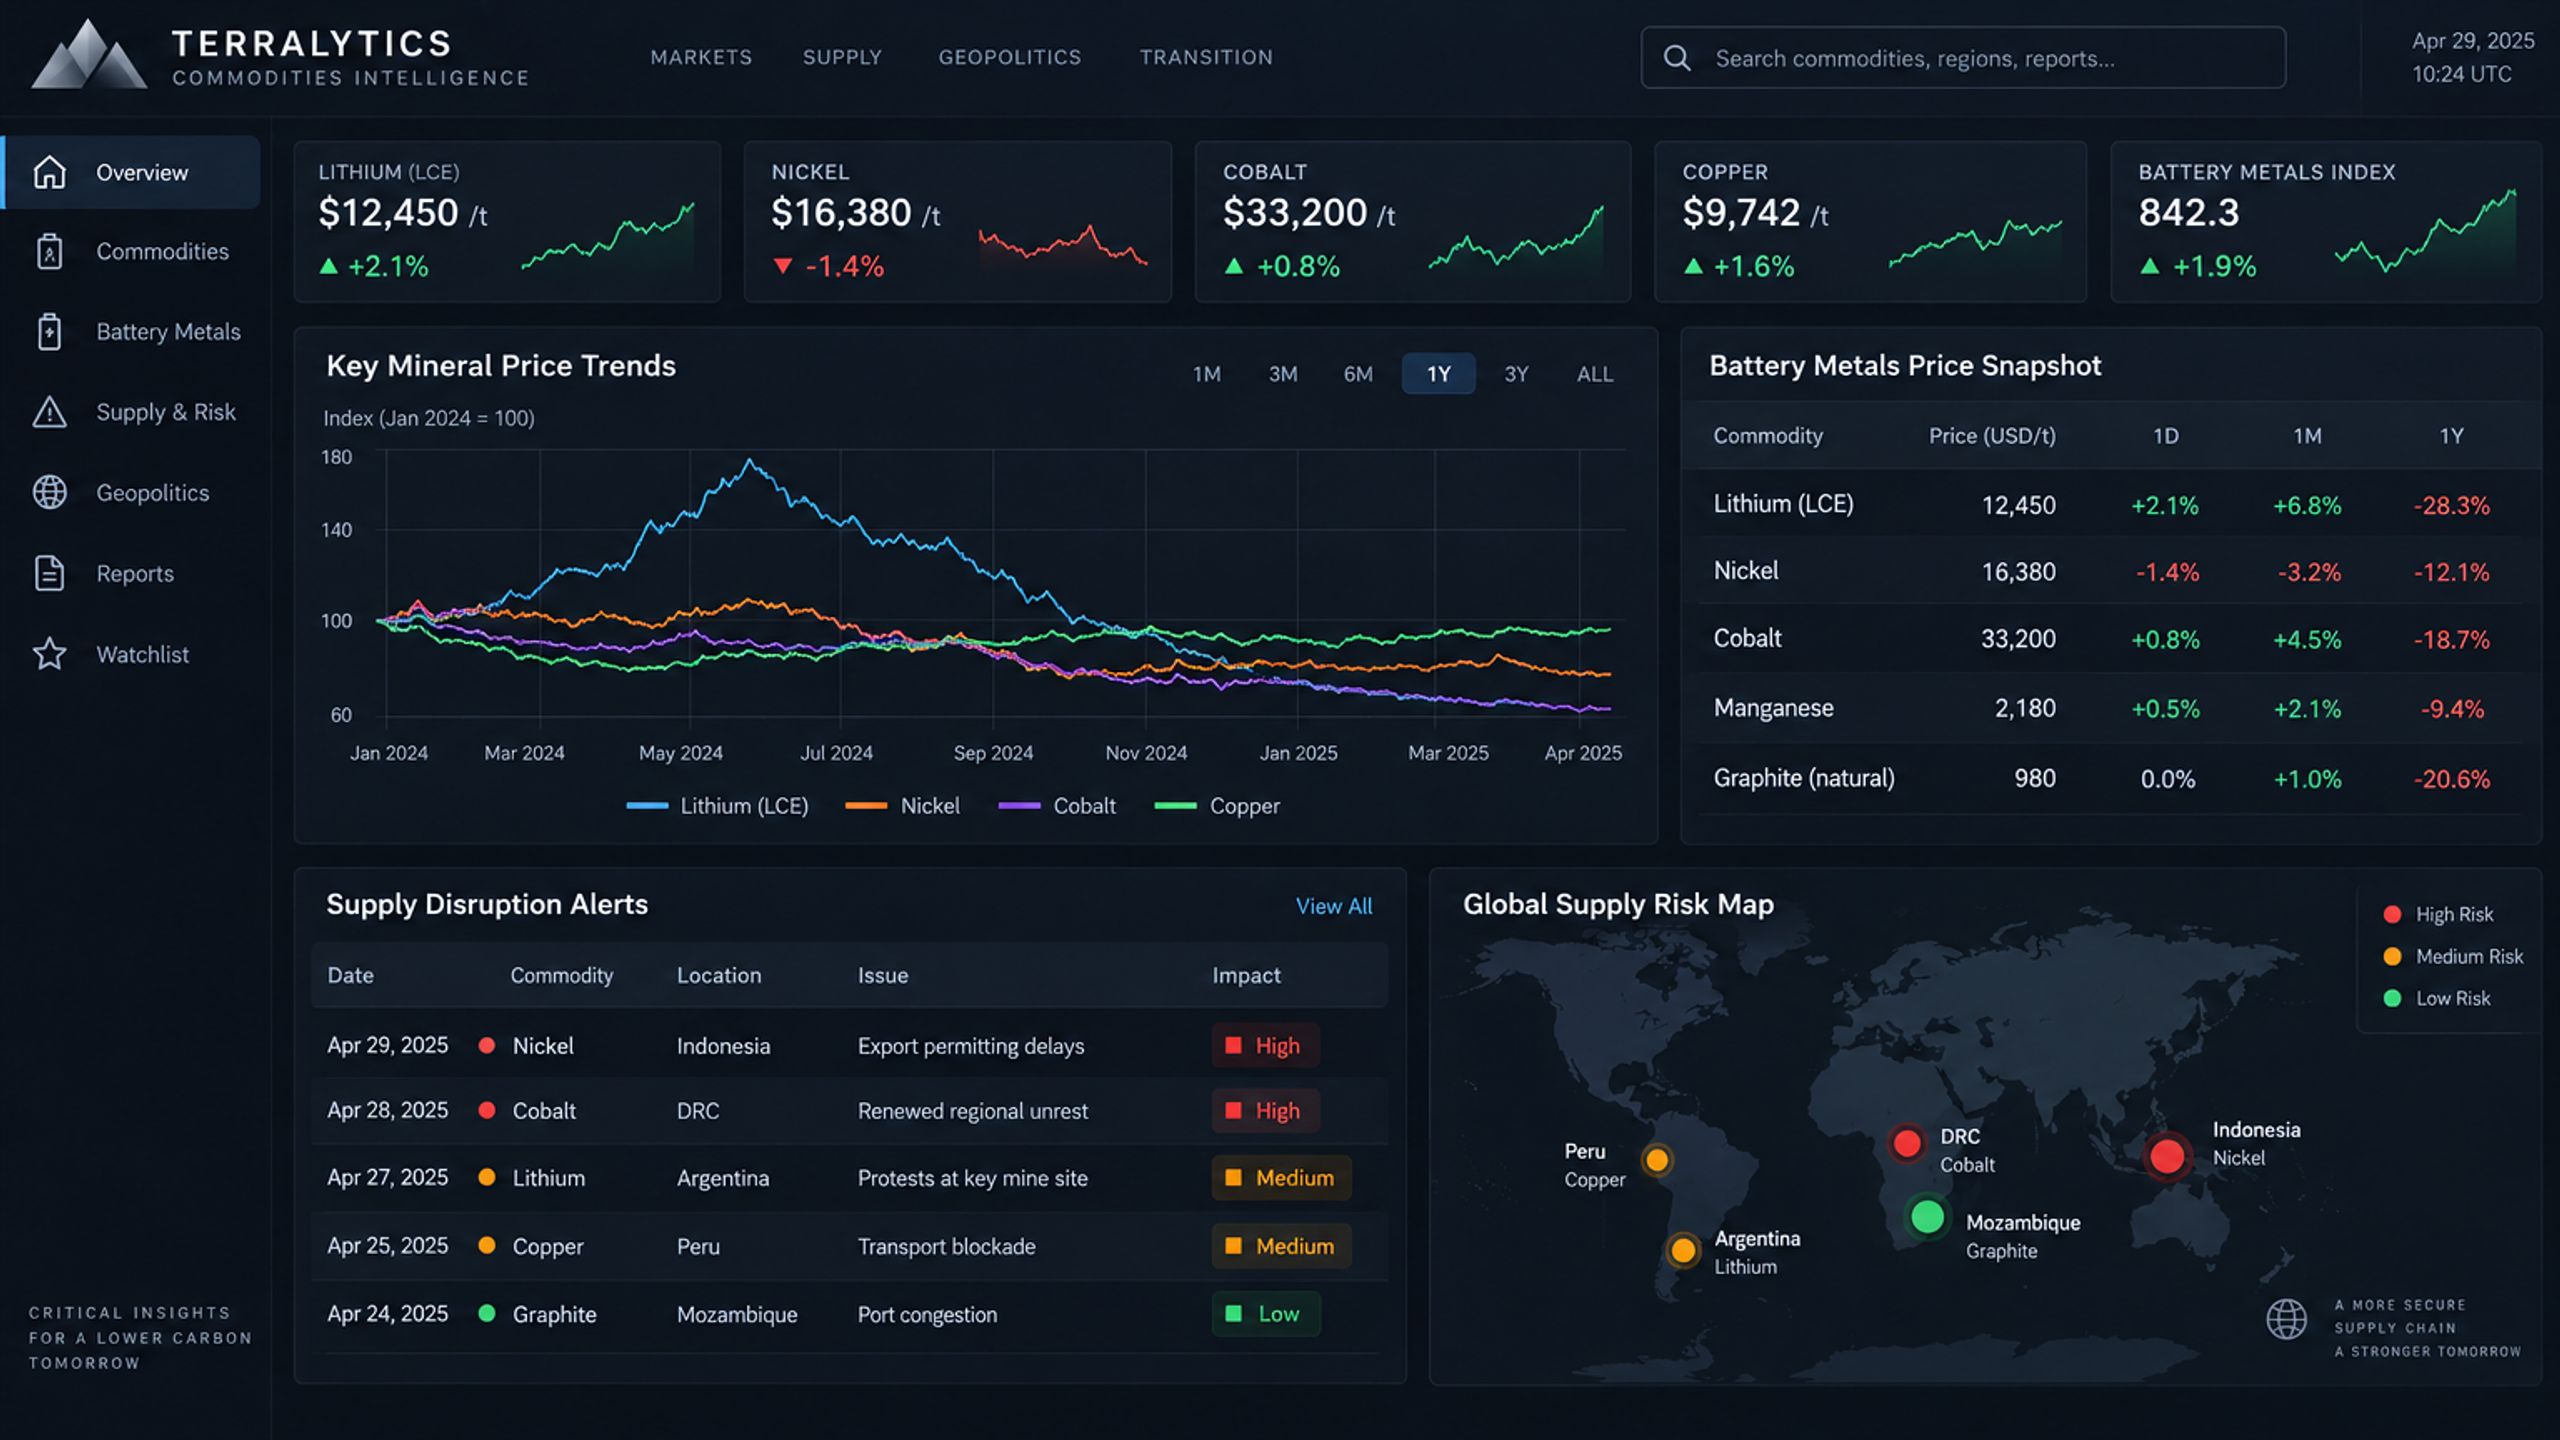
Task: Select the 1M time range
Action: tap(1207, 374)
